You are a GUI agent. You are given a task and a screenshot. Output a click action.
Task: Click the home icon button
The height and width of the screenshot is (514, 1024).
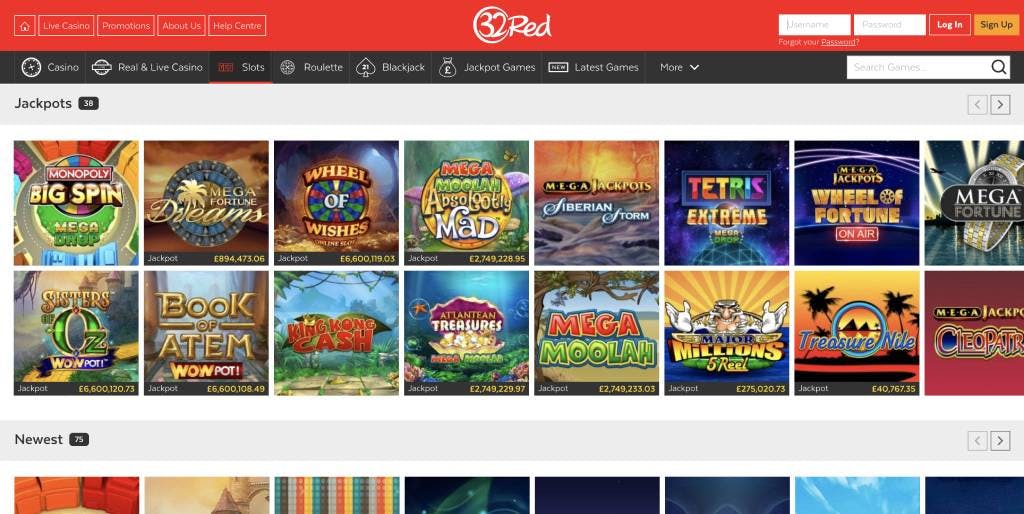pyautogui.click(x=25, y=25)
